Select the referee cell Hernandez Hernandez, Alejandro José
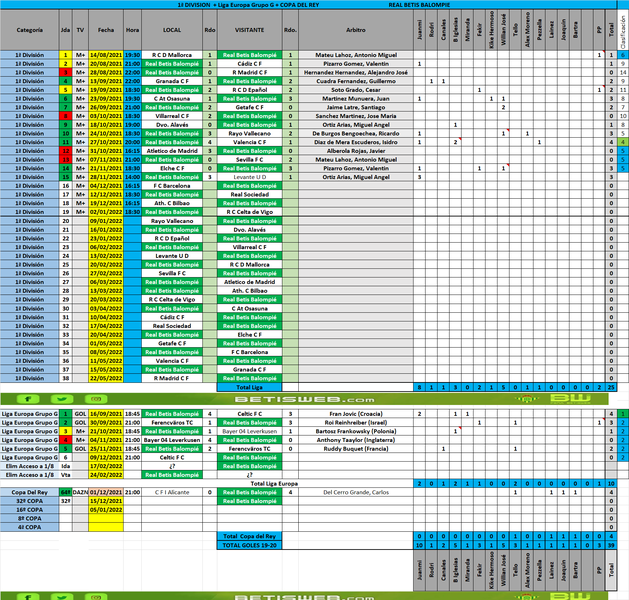Screen dimensions: 629x600 coord(356,73)
